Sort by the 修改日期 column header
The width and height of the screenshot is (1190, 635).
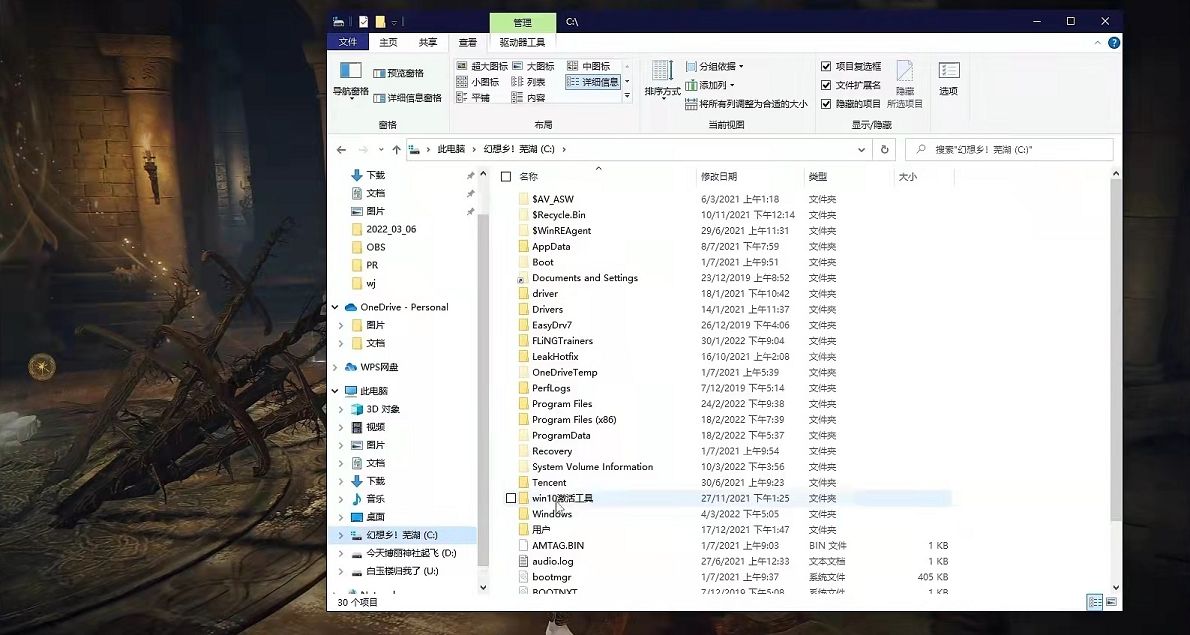coord(719,176)
